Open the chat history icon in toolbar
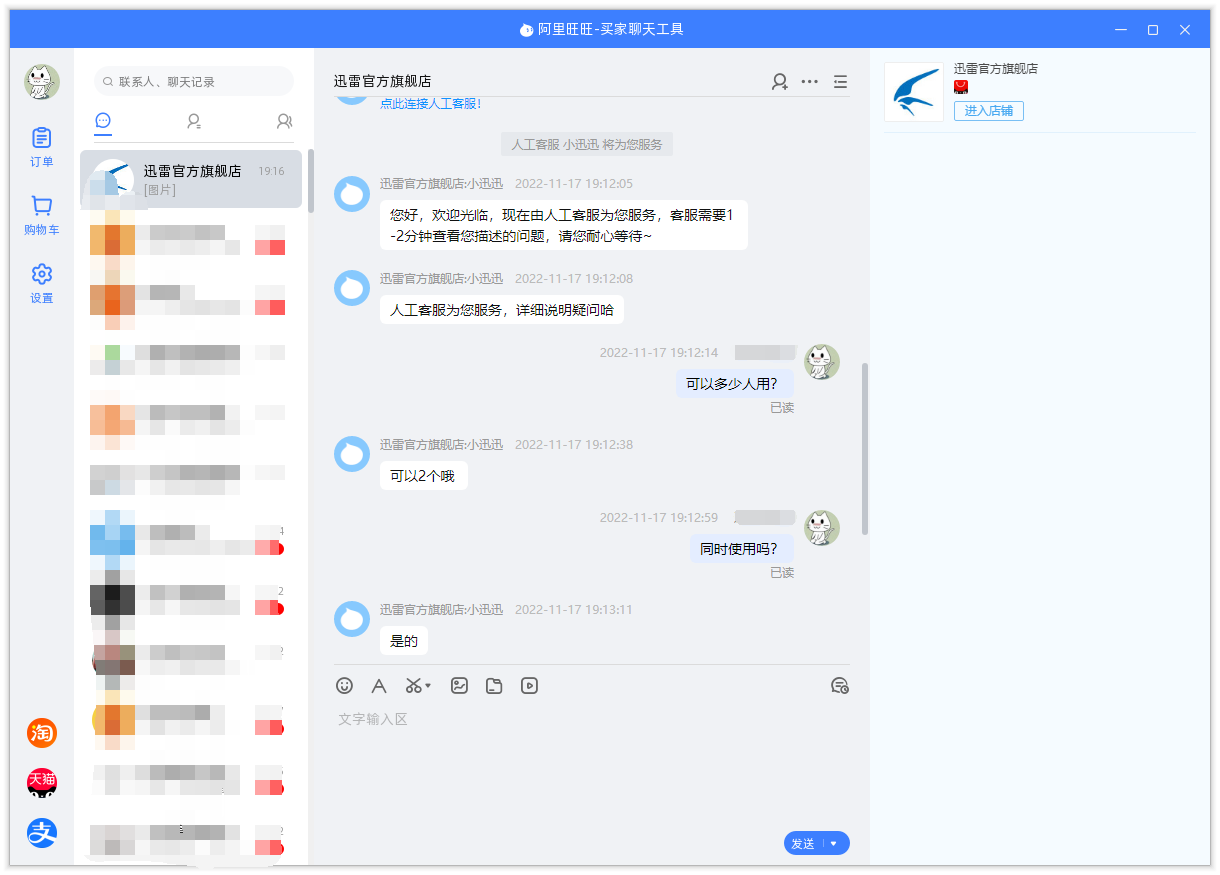Viewport: 1220px width, 875px height. (x=840, y=686)
